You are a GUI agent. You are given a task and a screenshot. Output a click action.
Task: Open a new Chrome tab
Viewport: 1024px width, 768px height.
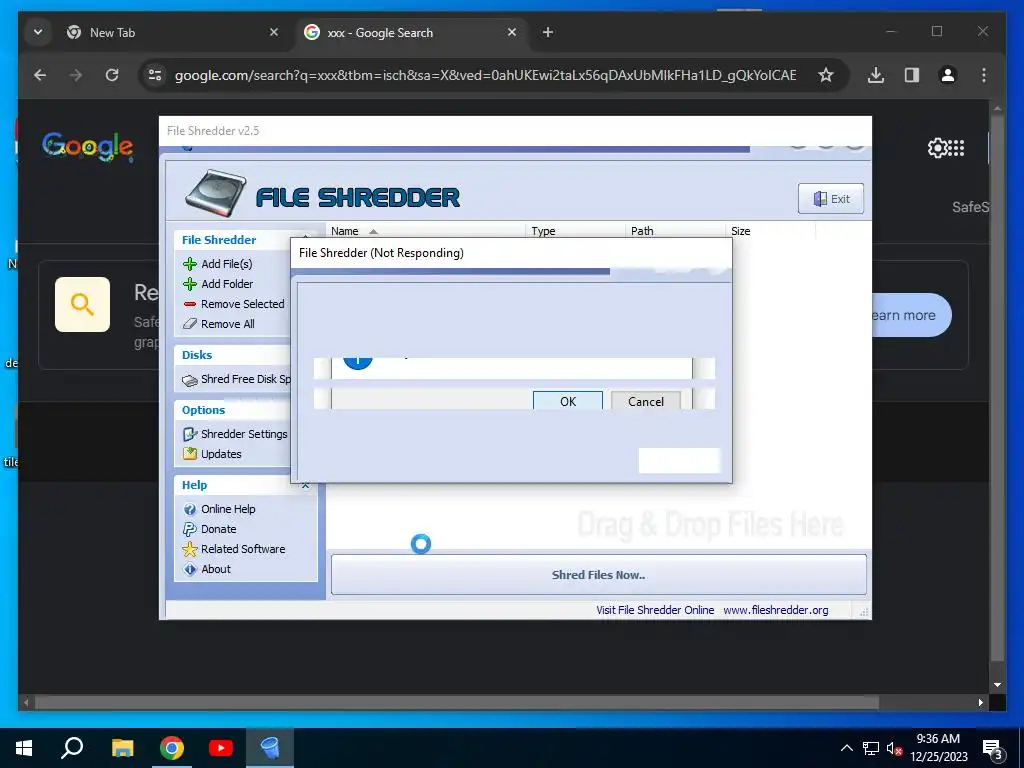[548, 32]
